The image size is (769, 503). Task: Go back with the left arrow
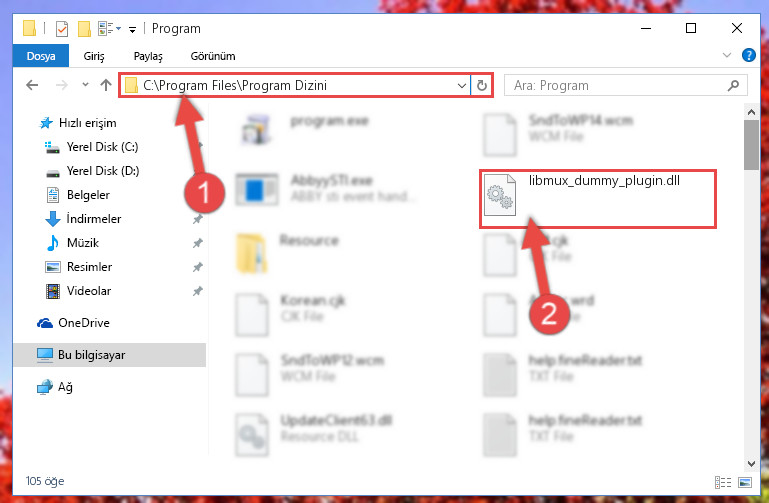pos(32,85)
